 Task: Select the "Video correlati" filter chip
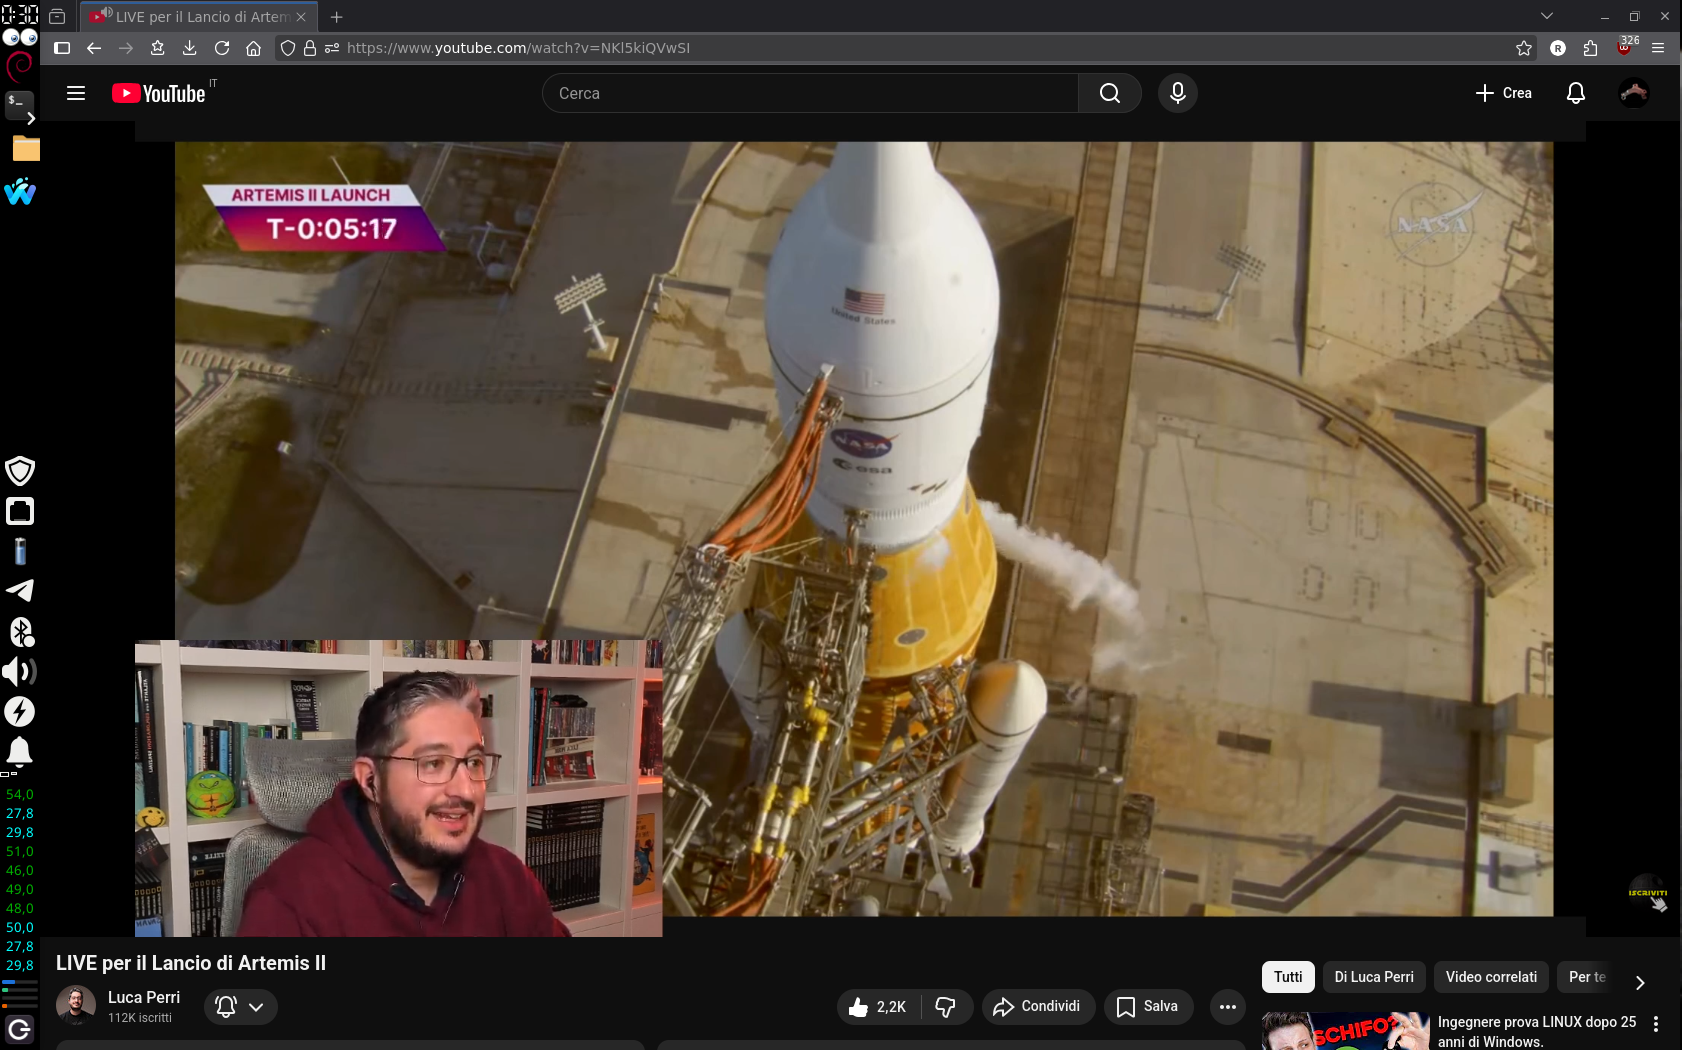tap(1490, 977)
